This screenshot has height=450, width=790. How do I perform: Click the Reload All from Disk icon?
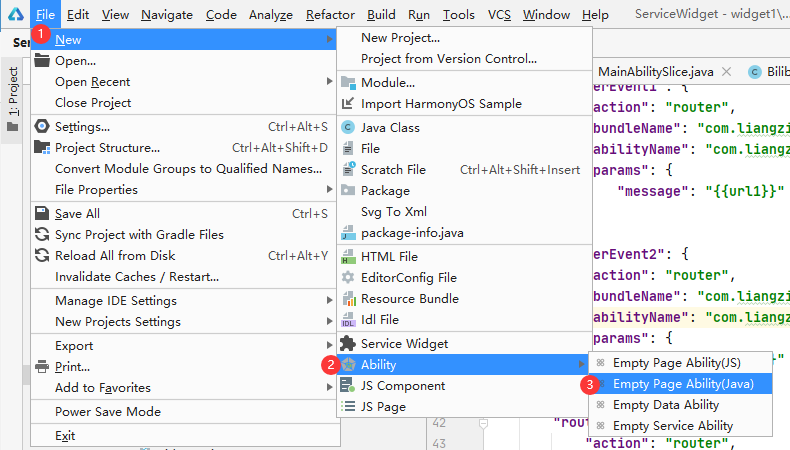click(x=42, y=255)
